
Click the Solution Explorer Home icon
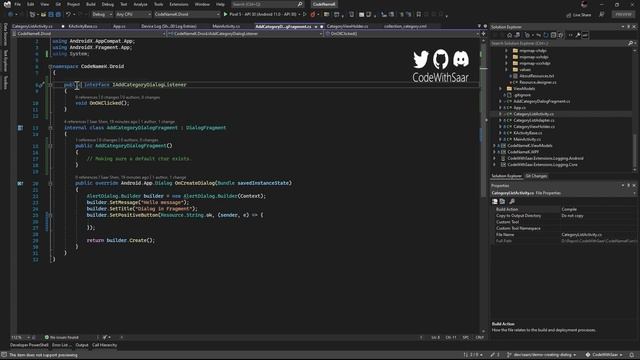tap(509, 35)
